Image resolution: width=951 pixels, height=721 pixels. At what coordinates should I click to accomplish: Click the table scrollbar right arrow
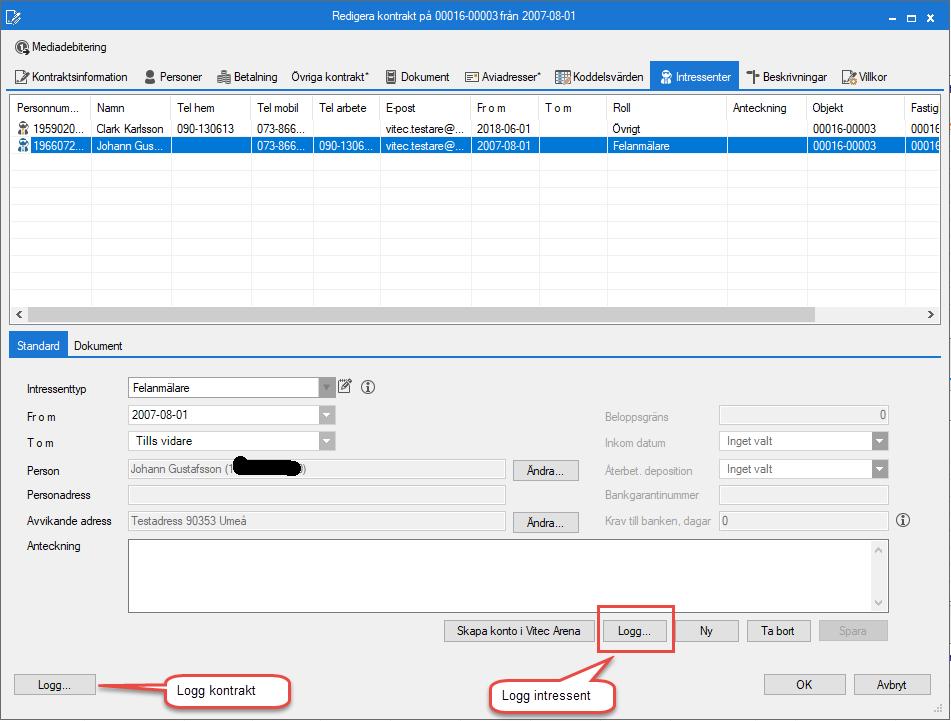931,314
